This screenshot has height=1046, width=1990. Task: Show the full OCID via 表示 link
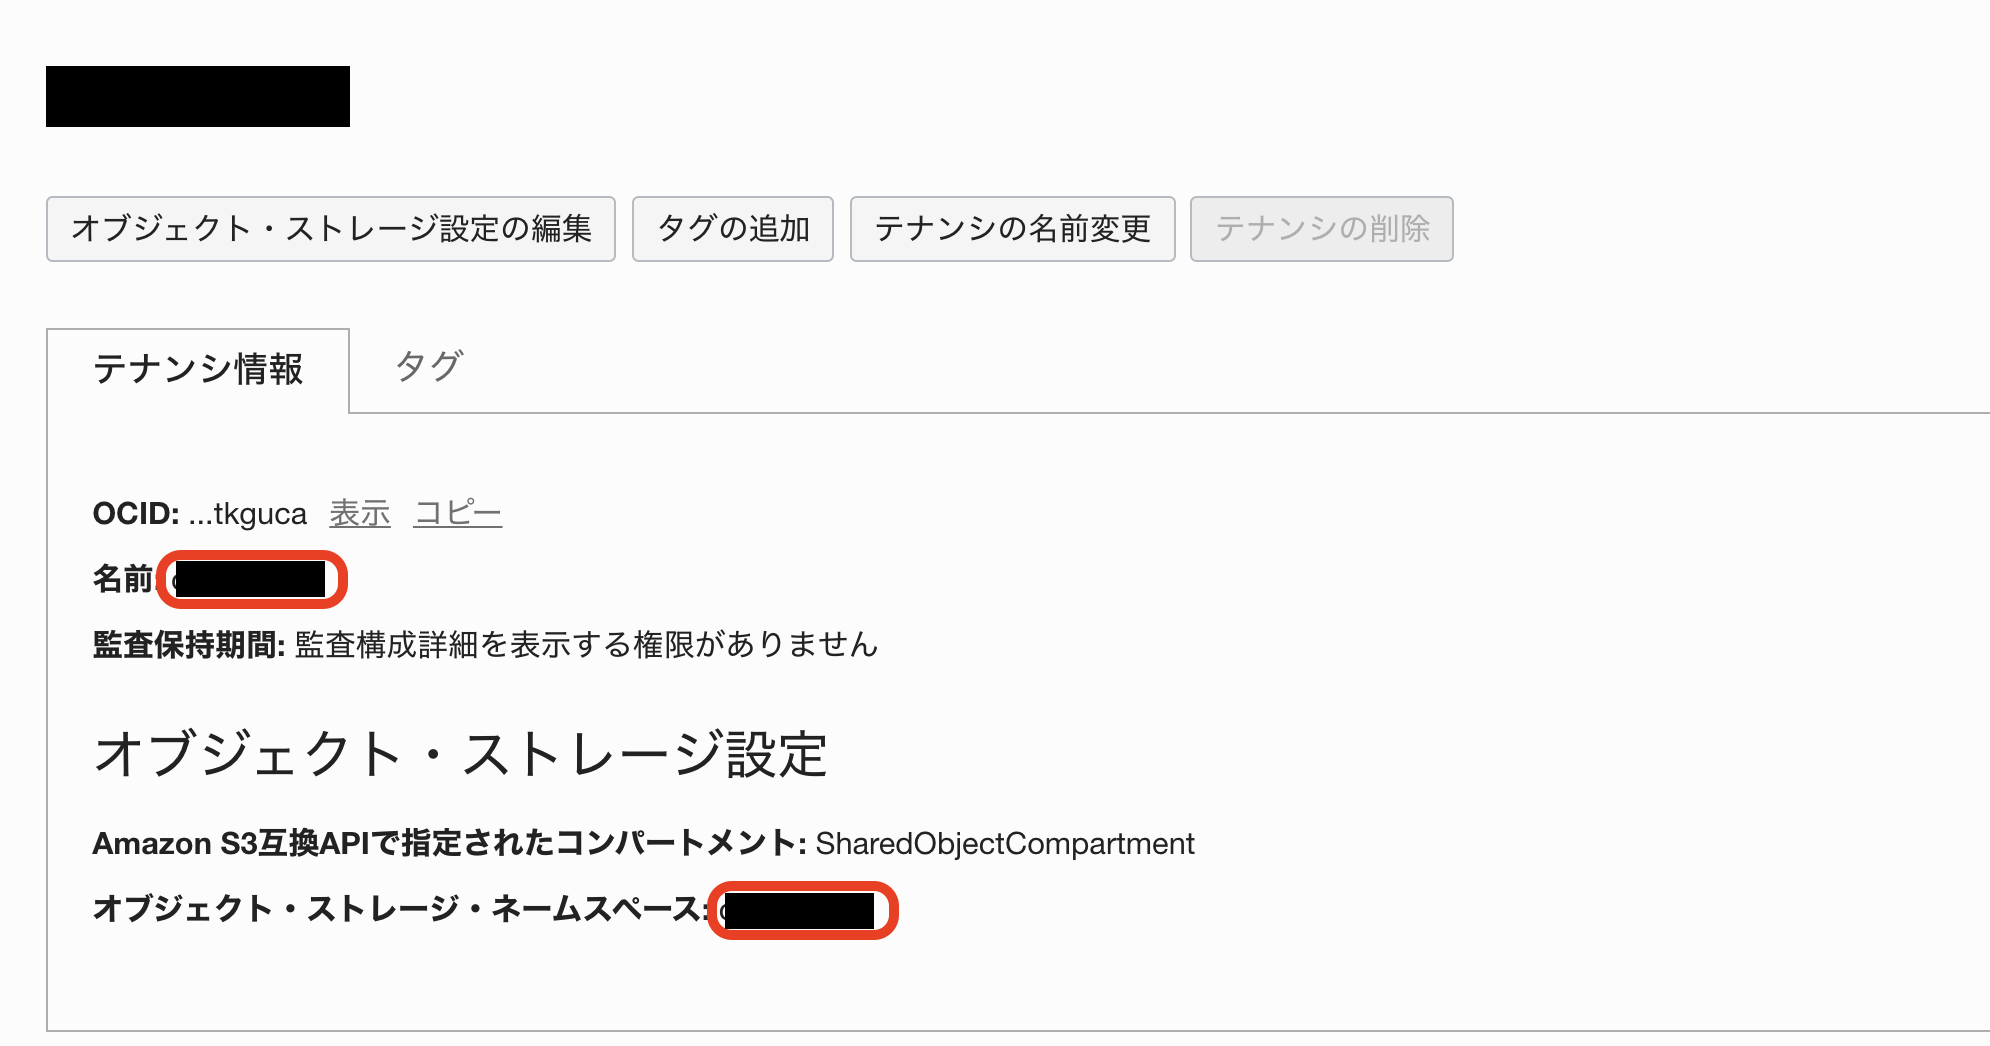[360, 513]
